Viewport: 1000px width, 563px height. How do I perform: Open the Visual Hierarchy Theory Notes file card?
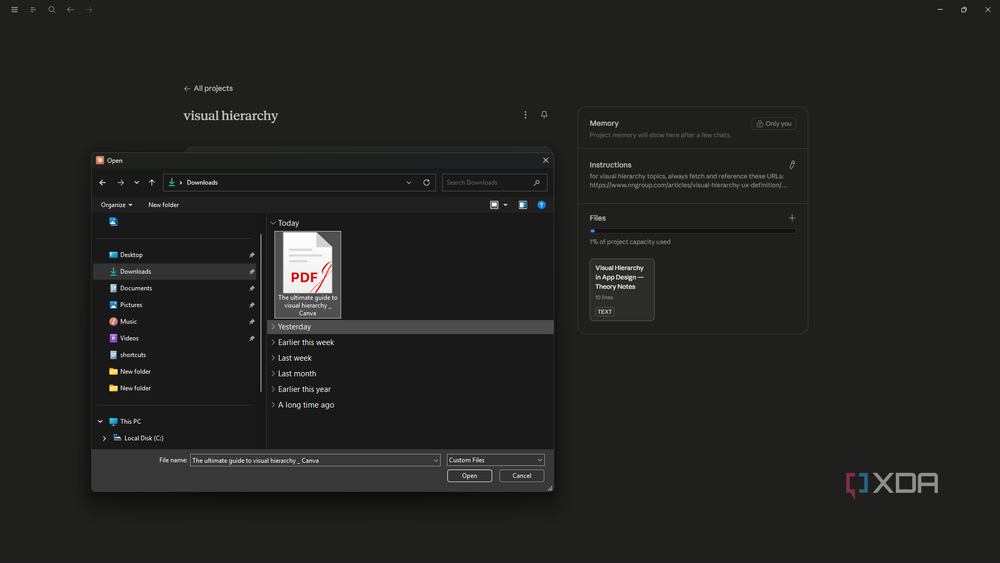[622, 289]
